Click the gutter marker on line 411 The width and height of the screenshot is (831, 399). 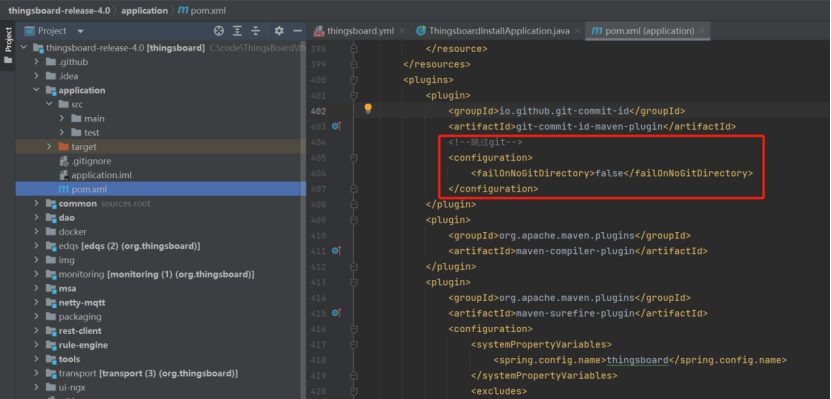pyautogui.click(x=336, y=250)
